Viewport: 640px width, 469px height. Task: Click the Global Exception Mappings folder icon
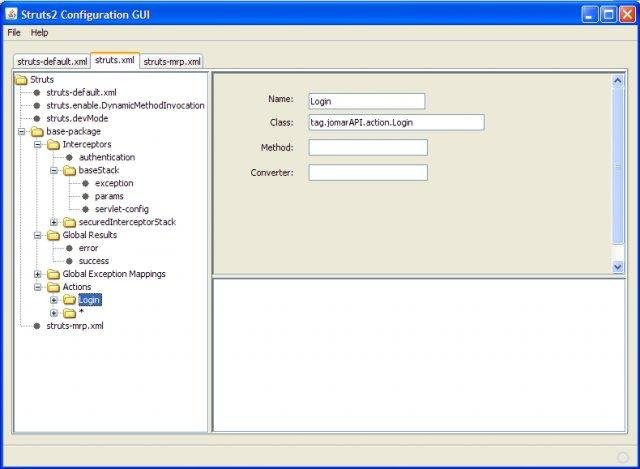point(53,274)
